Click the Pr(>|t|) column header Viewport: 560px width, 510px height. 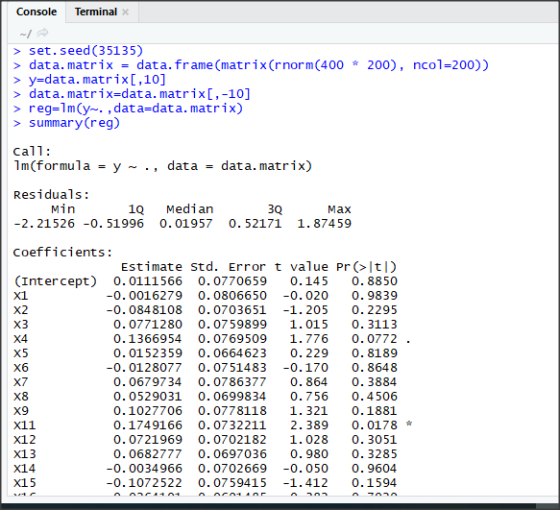(366, 267)
